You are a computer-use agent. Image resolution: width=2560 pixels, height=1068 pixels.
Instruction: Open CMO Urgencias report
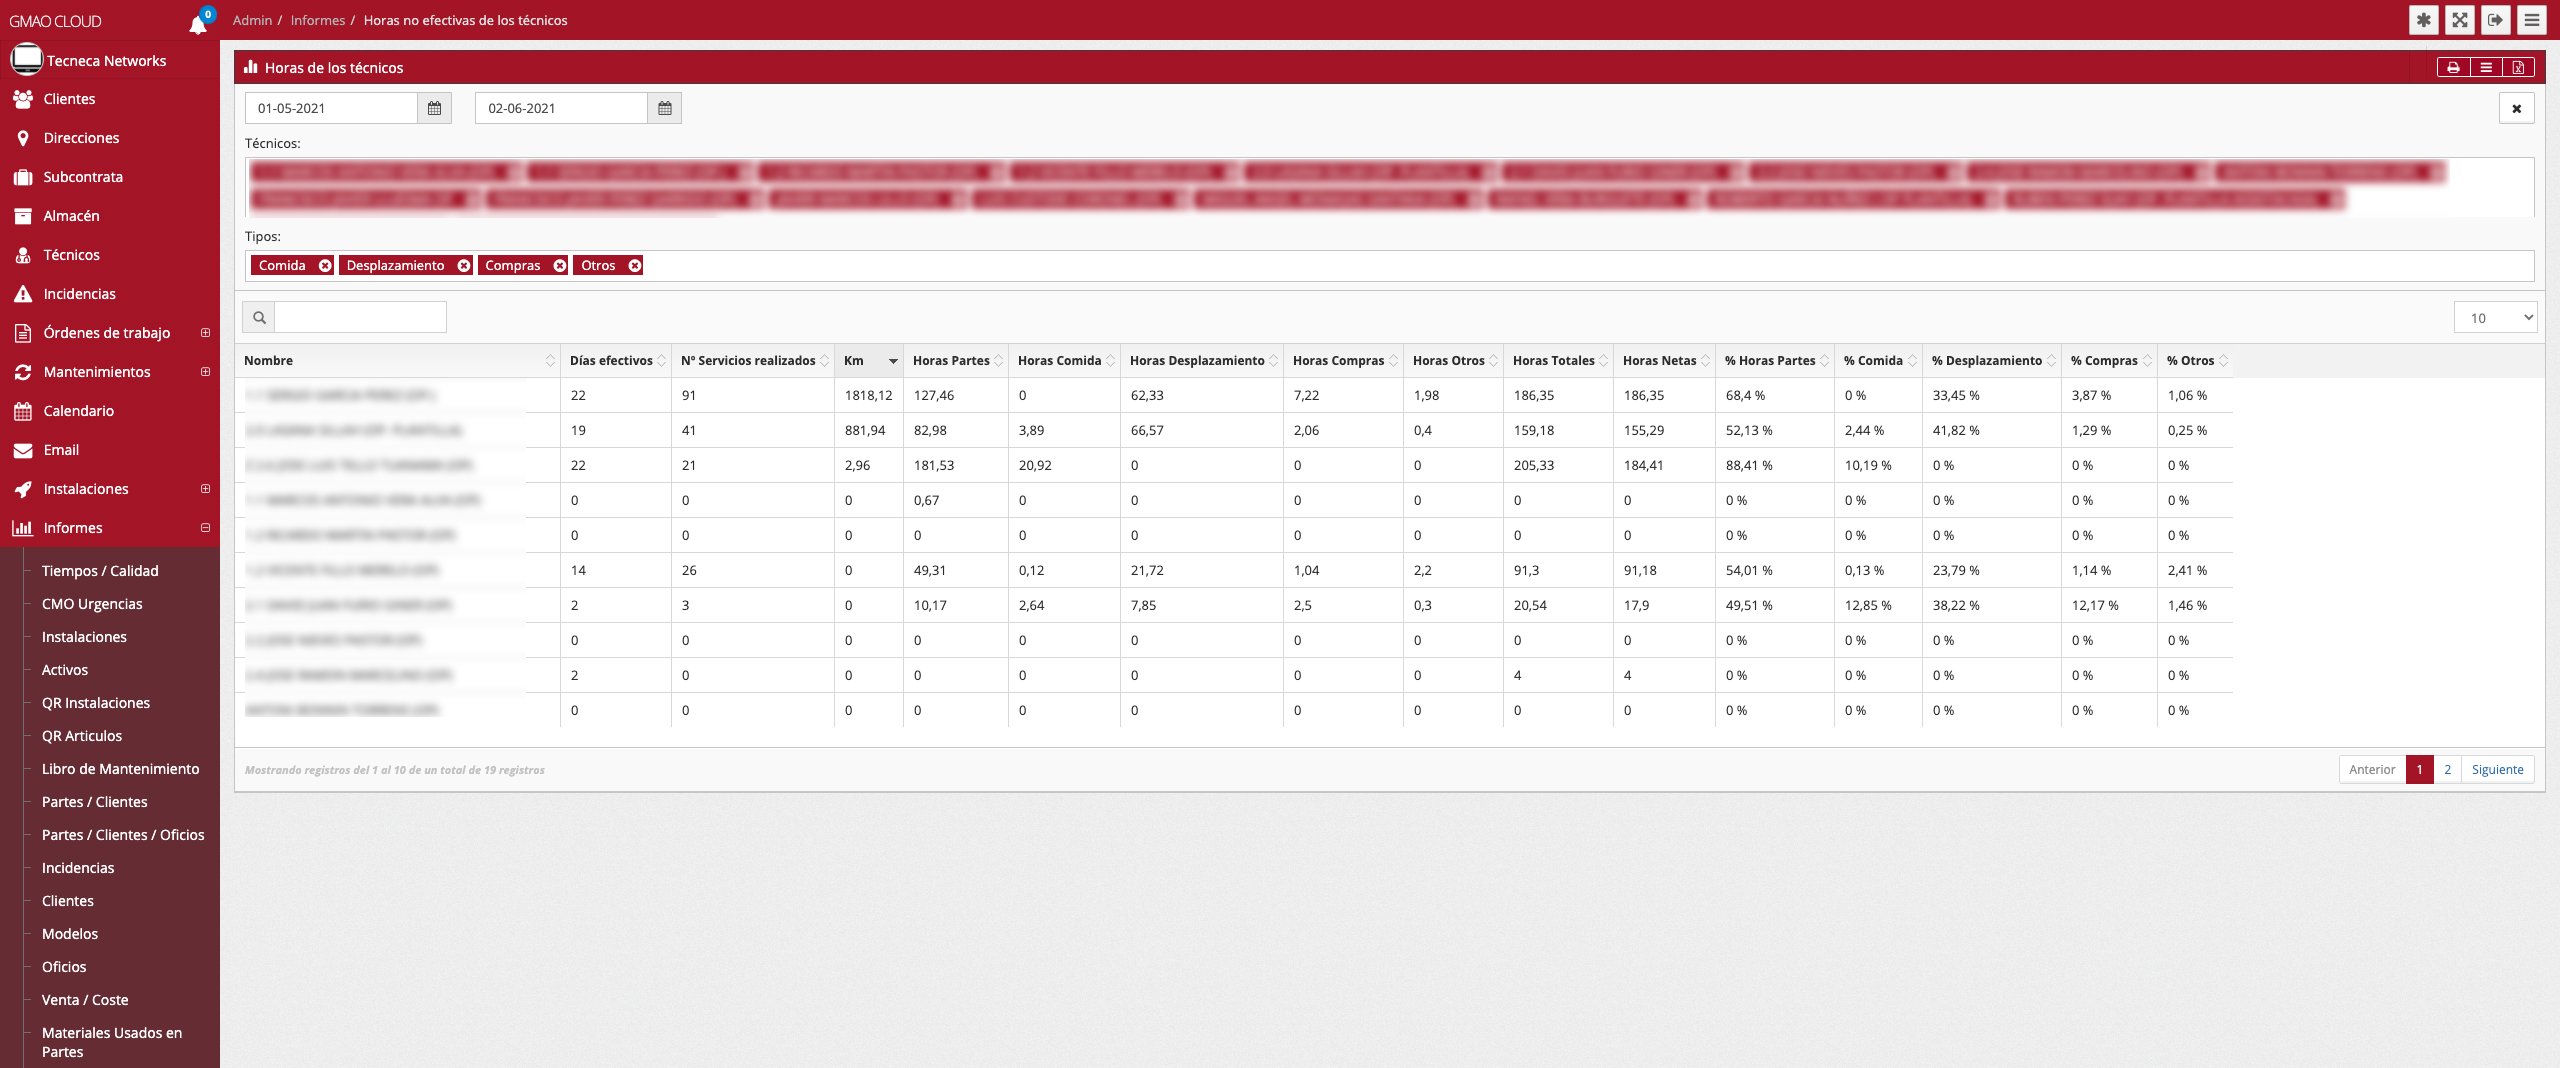92,604
